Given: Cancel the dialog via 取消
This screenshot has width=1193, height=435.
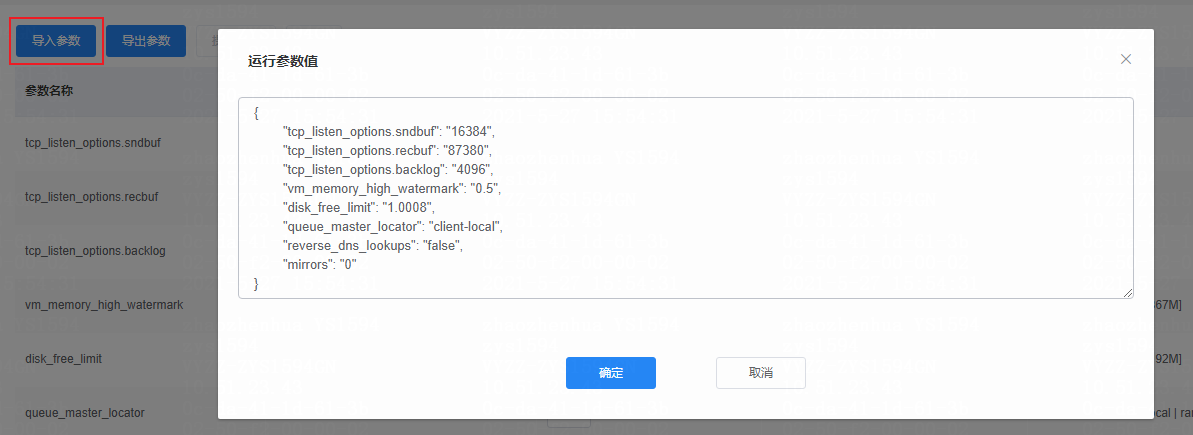Looking at the screenshot, I should 761,373.
